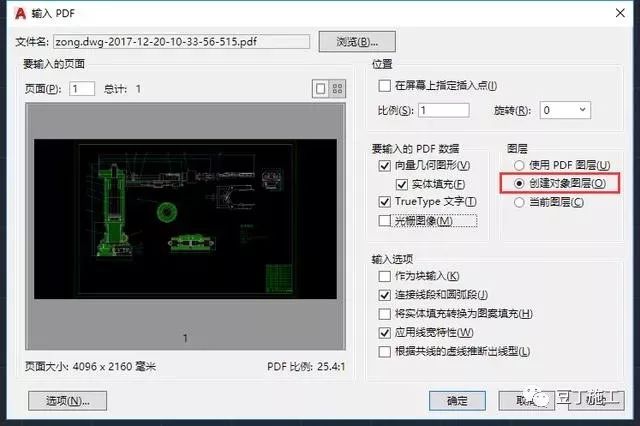Toggle 实体填充 checkbox
Viewport: 640px width, 426px height.
(401, 184)
